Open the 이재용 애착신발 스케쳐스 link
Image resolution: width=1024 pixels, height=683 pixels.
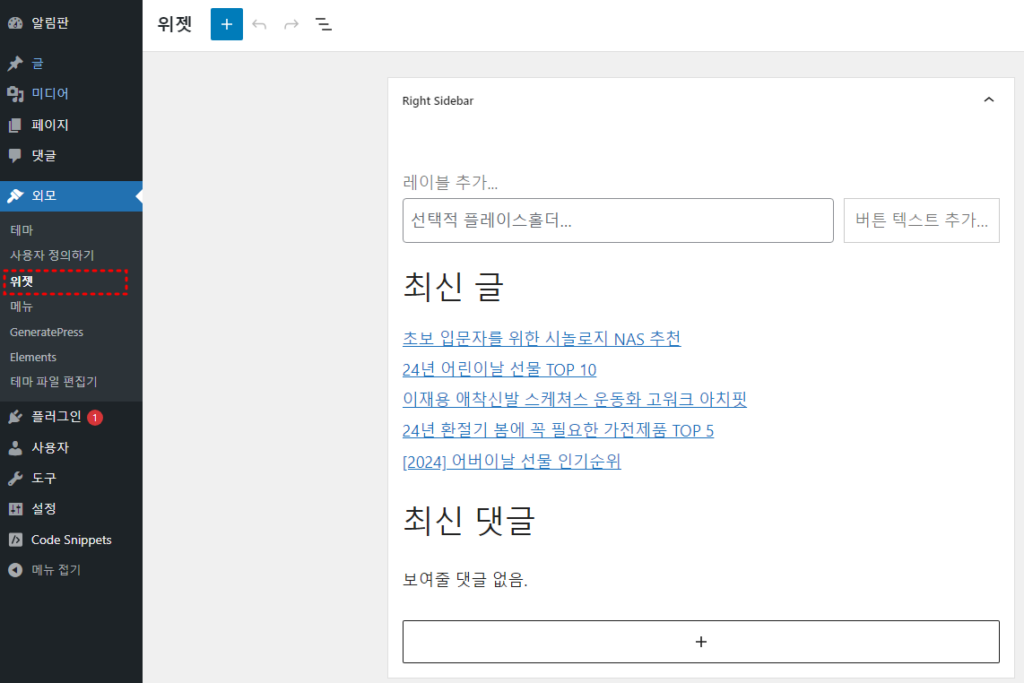tap(575, 400)
